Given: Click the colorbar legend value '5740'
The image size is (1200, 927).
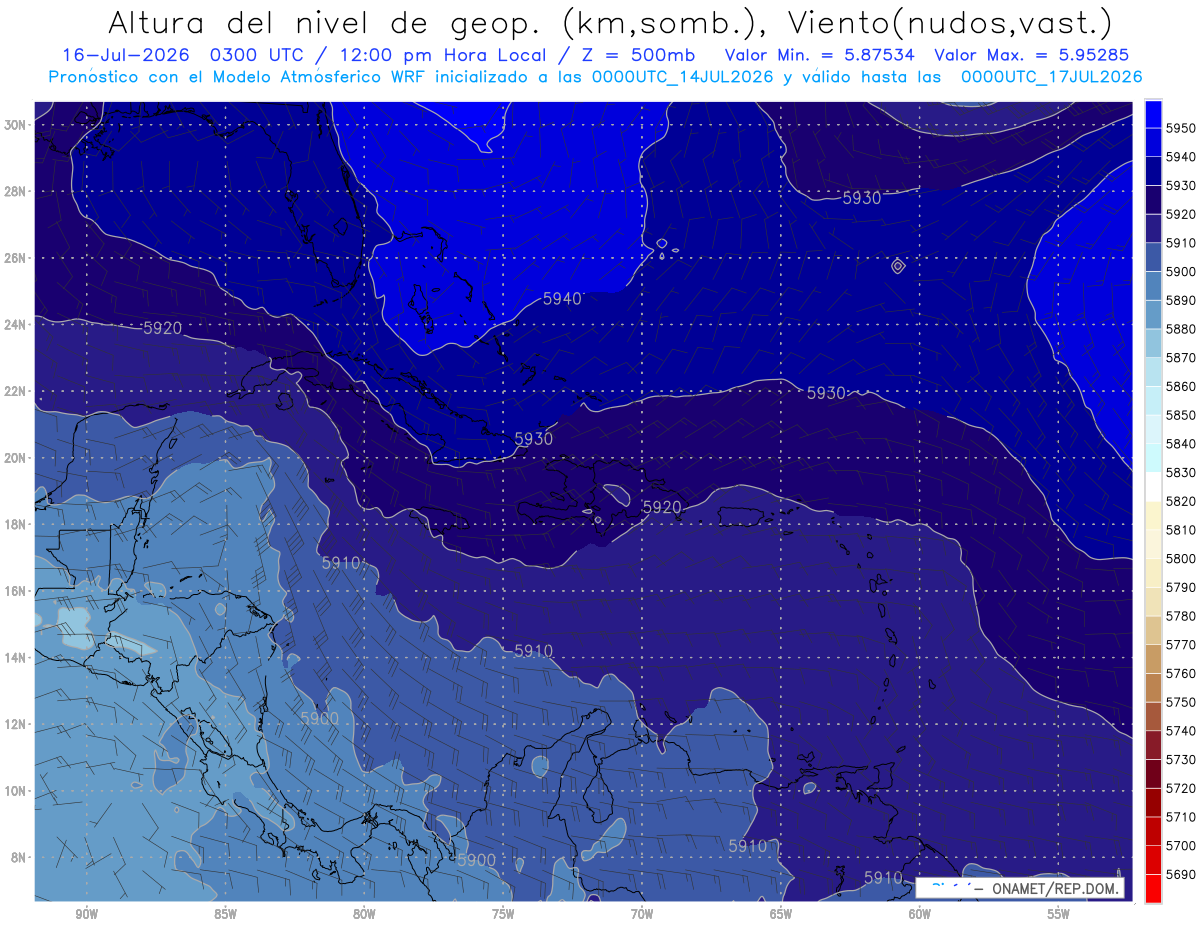Looking at the screenshot, I should click(1181, 731).
